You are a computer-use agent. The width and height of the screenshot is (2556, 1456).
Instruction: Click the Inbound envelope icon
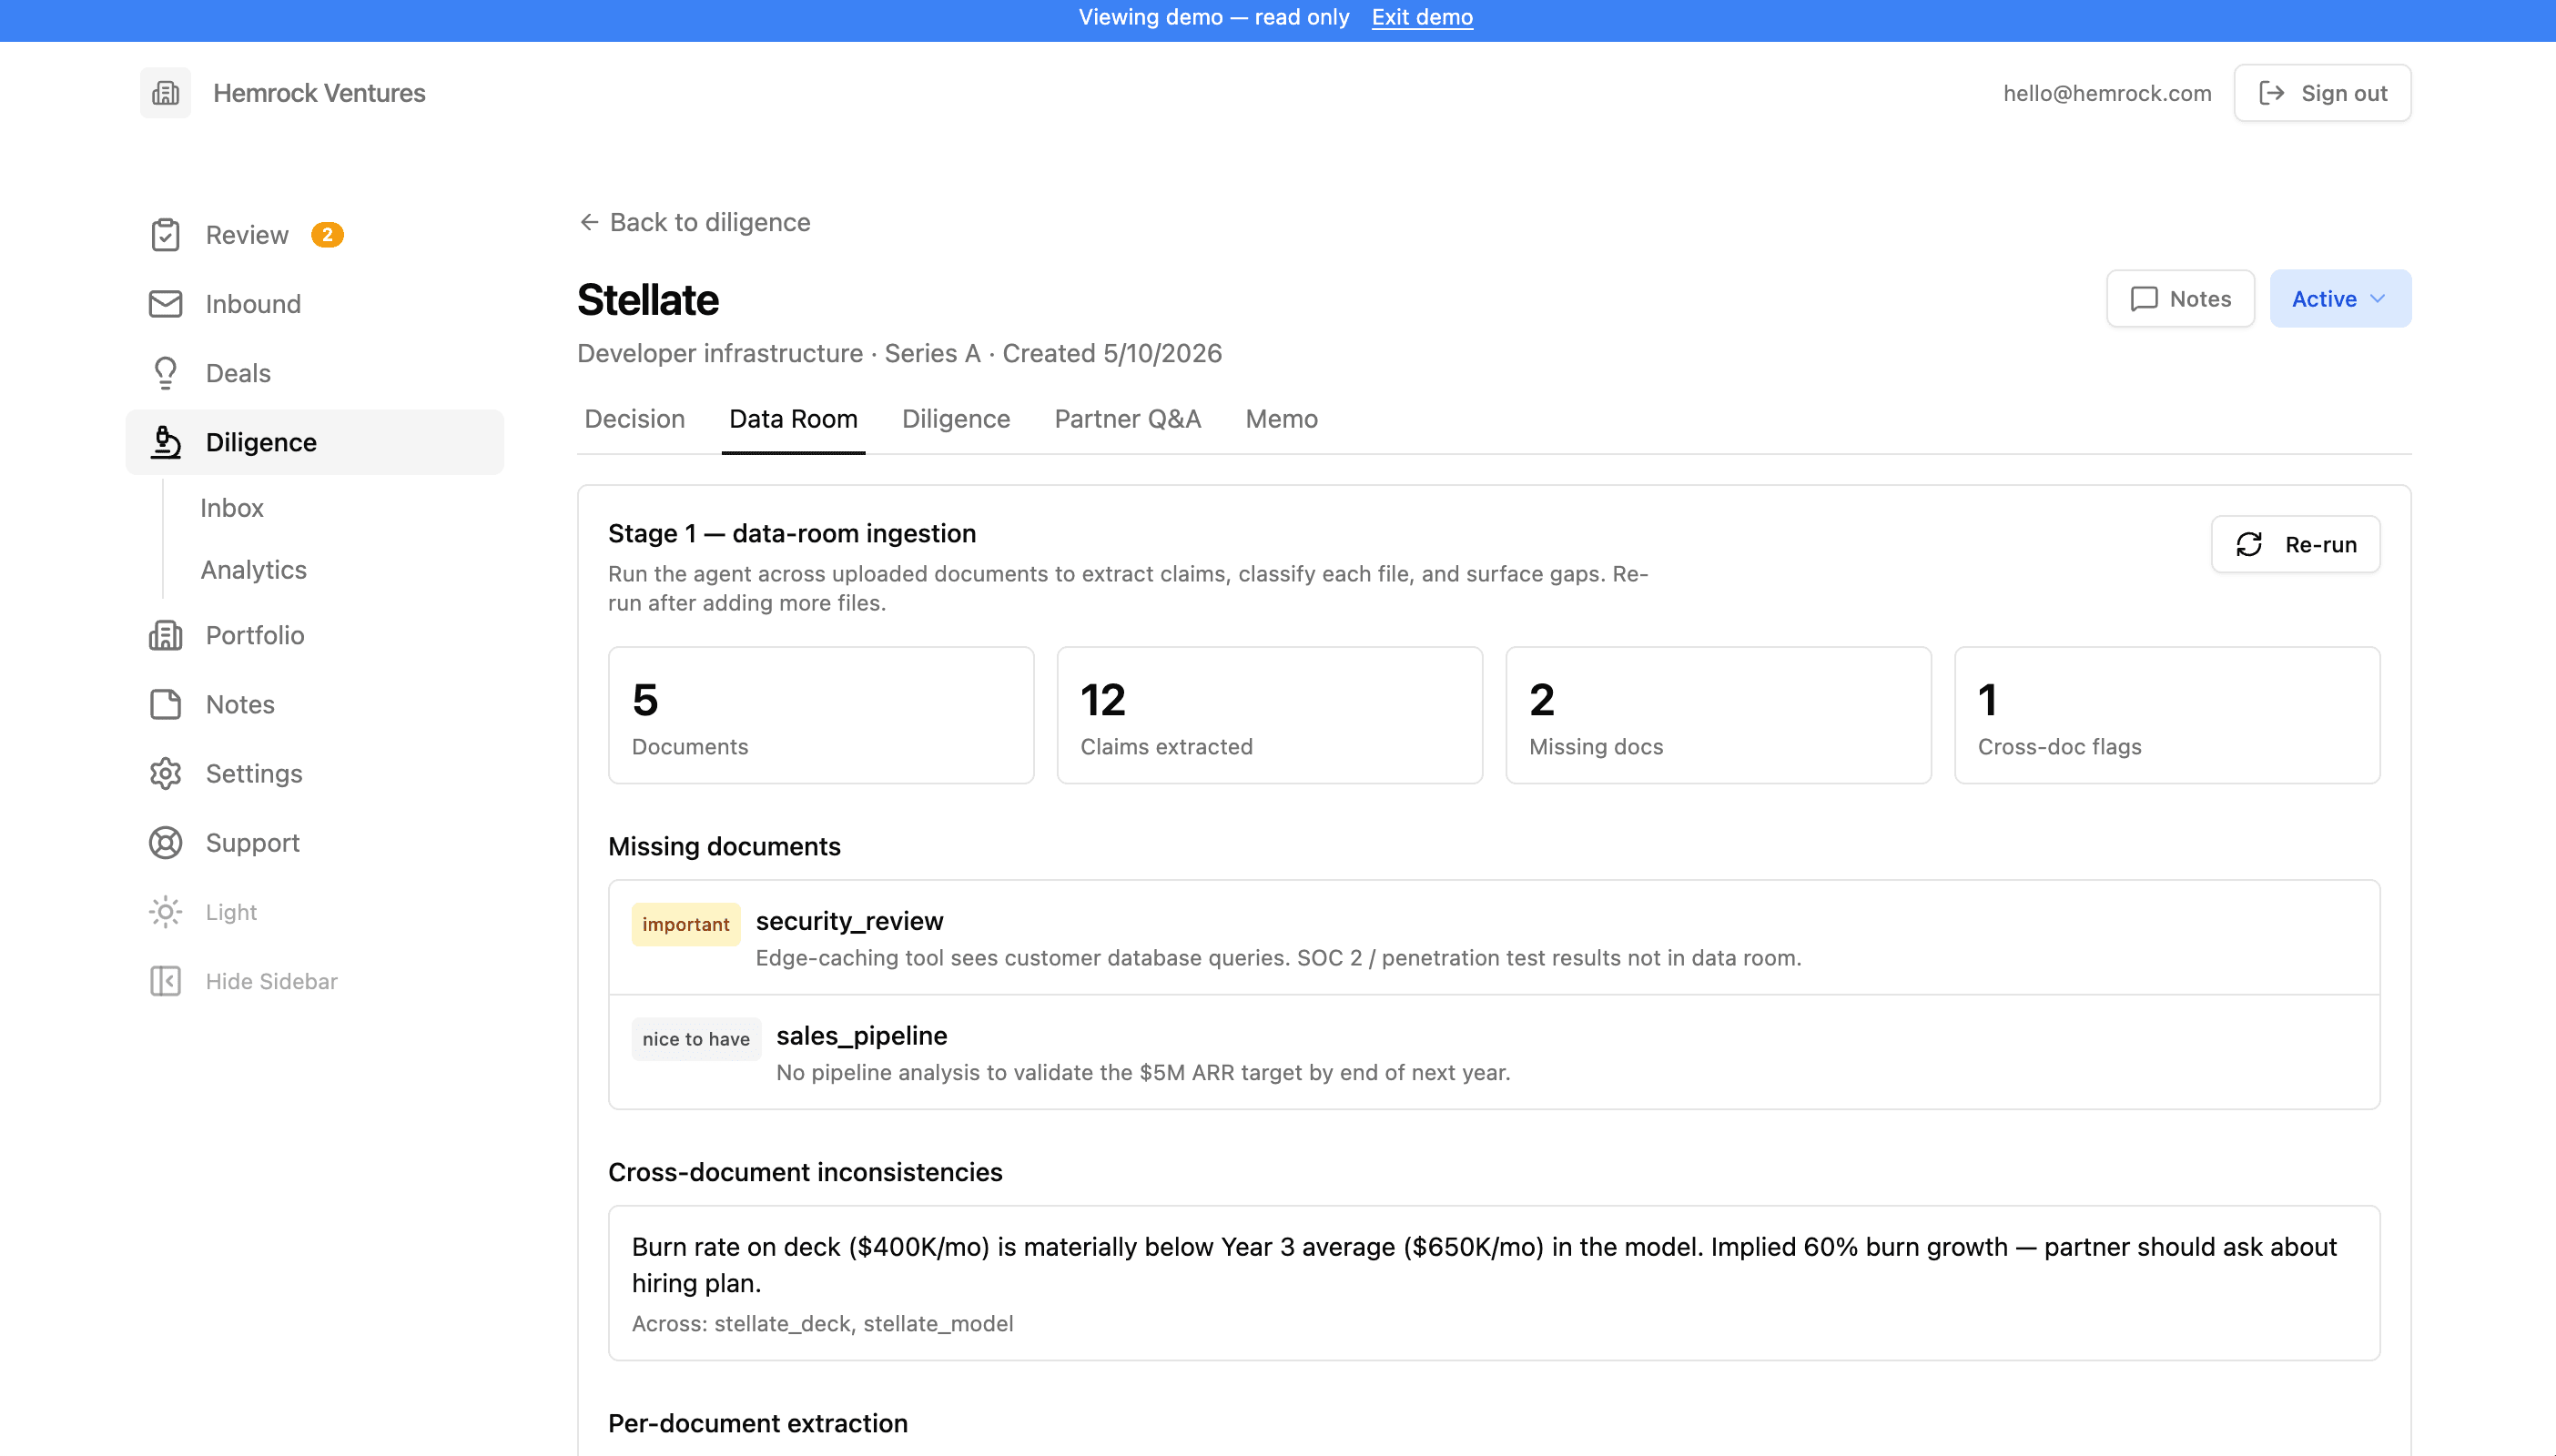(165, 304)
